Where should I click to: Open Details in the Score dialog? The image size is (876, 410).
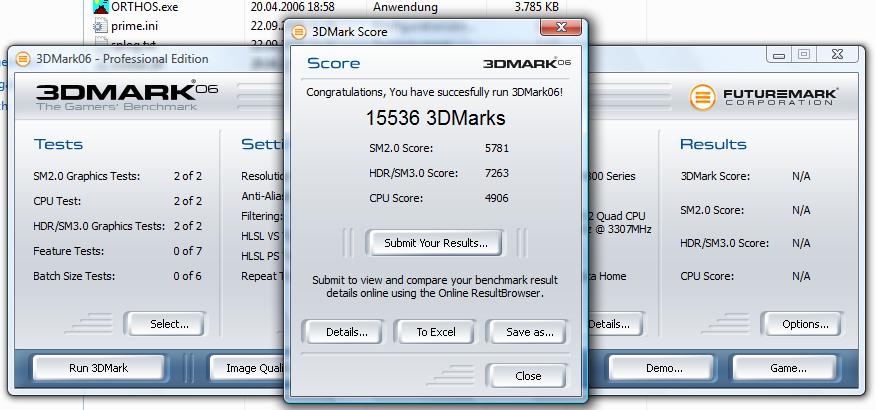point(344,332)
